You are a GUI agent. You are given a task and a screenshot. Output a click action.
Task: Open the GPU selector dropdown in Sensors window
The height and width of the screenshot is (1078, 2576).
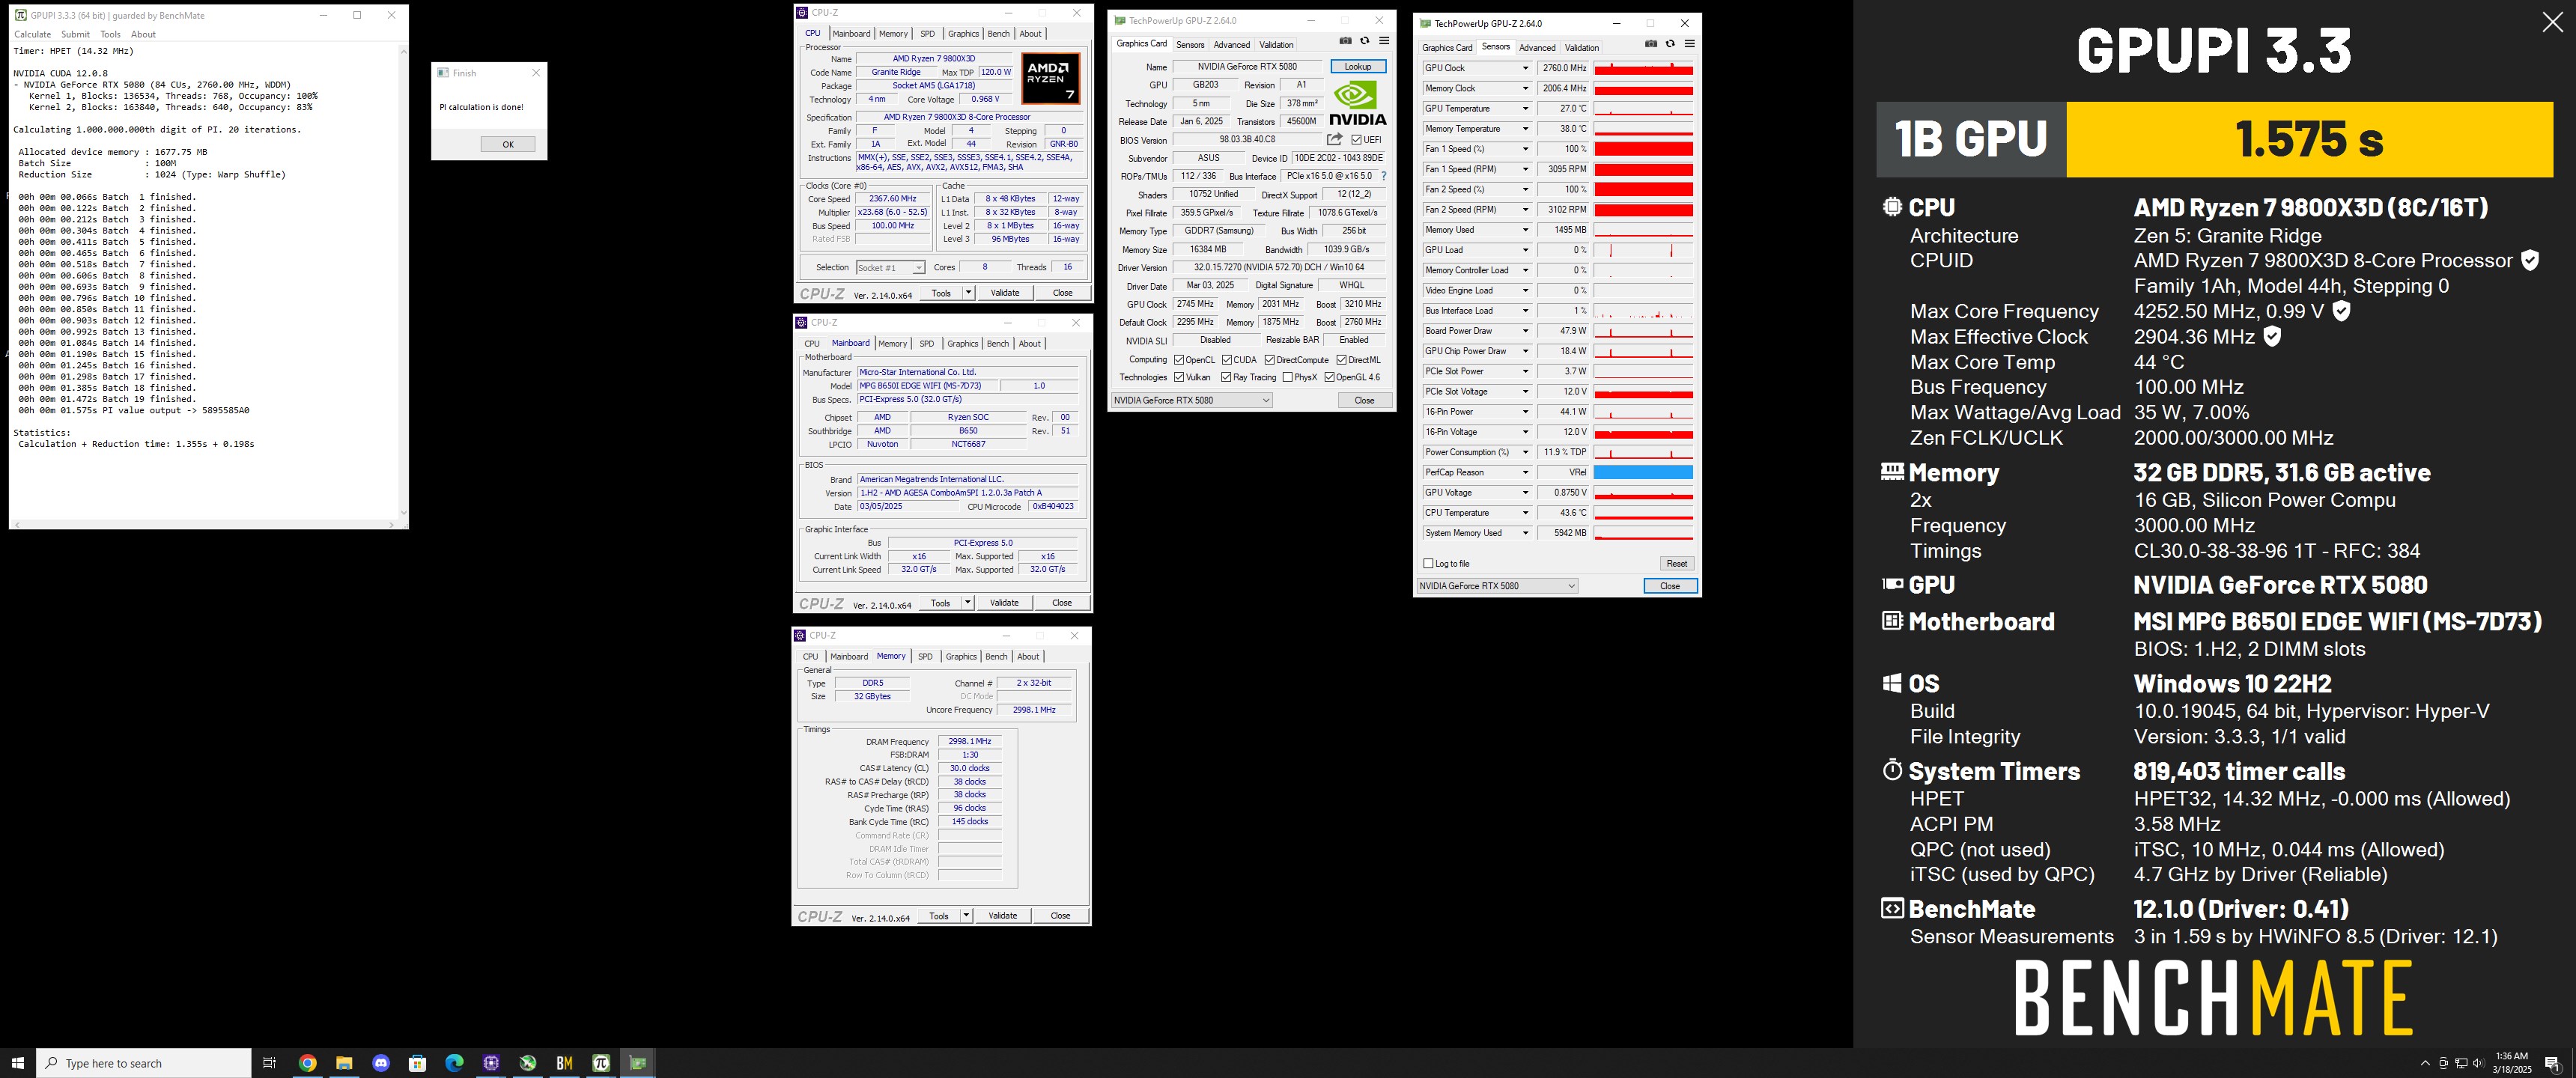pos(1497,586)
